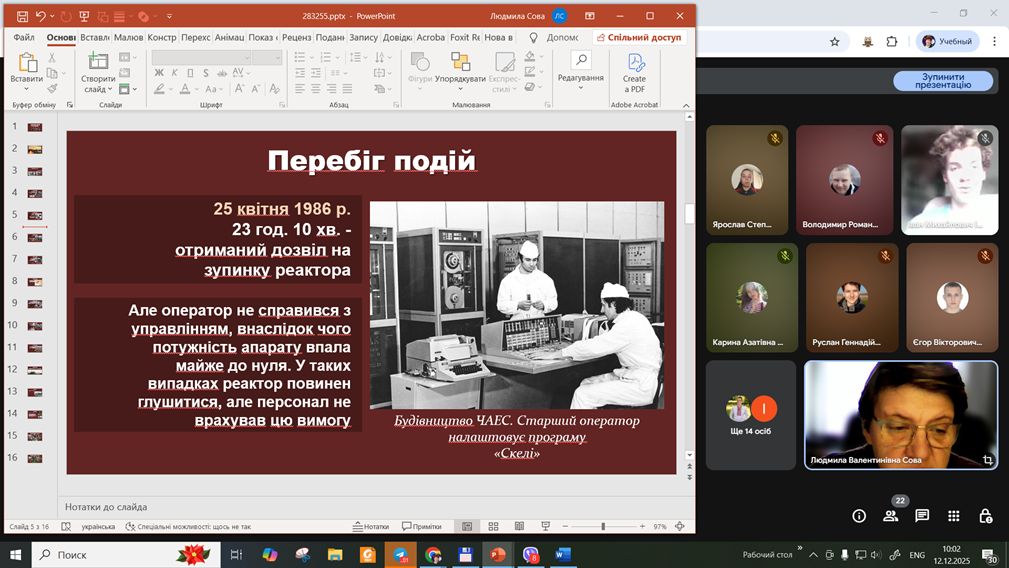Click the zoom out minus button
The width and height of the screenshot is (1009, 568).
point(565,526)
